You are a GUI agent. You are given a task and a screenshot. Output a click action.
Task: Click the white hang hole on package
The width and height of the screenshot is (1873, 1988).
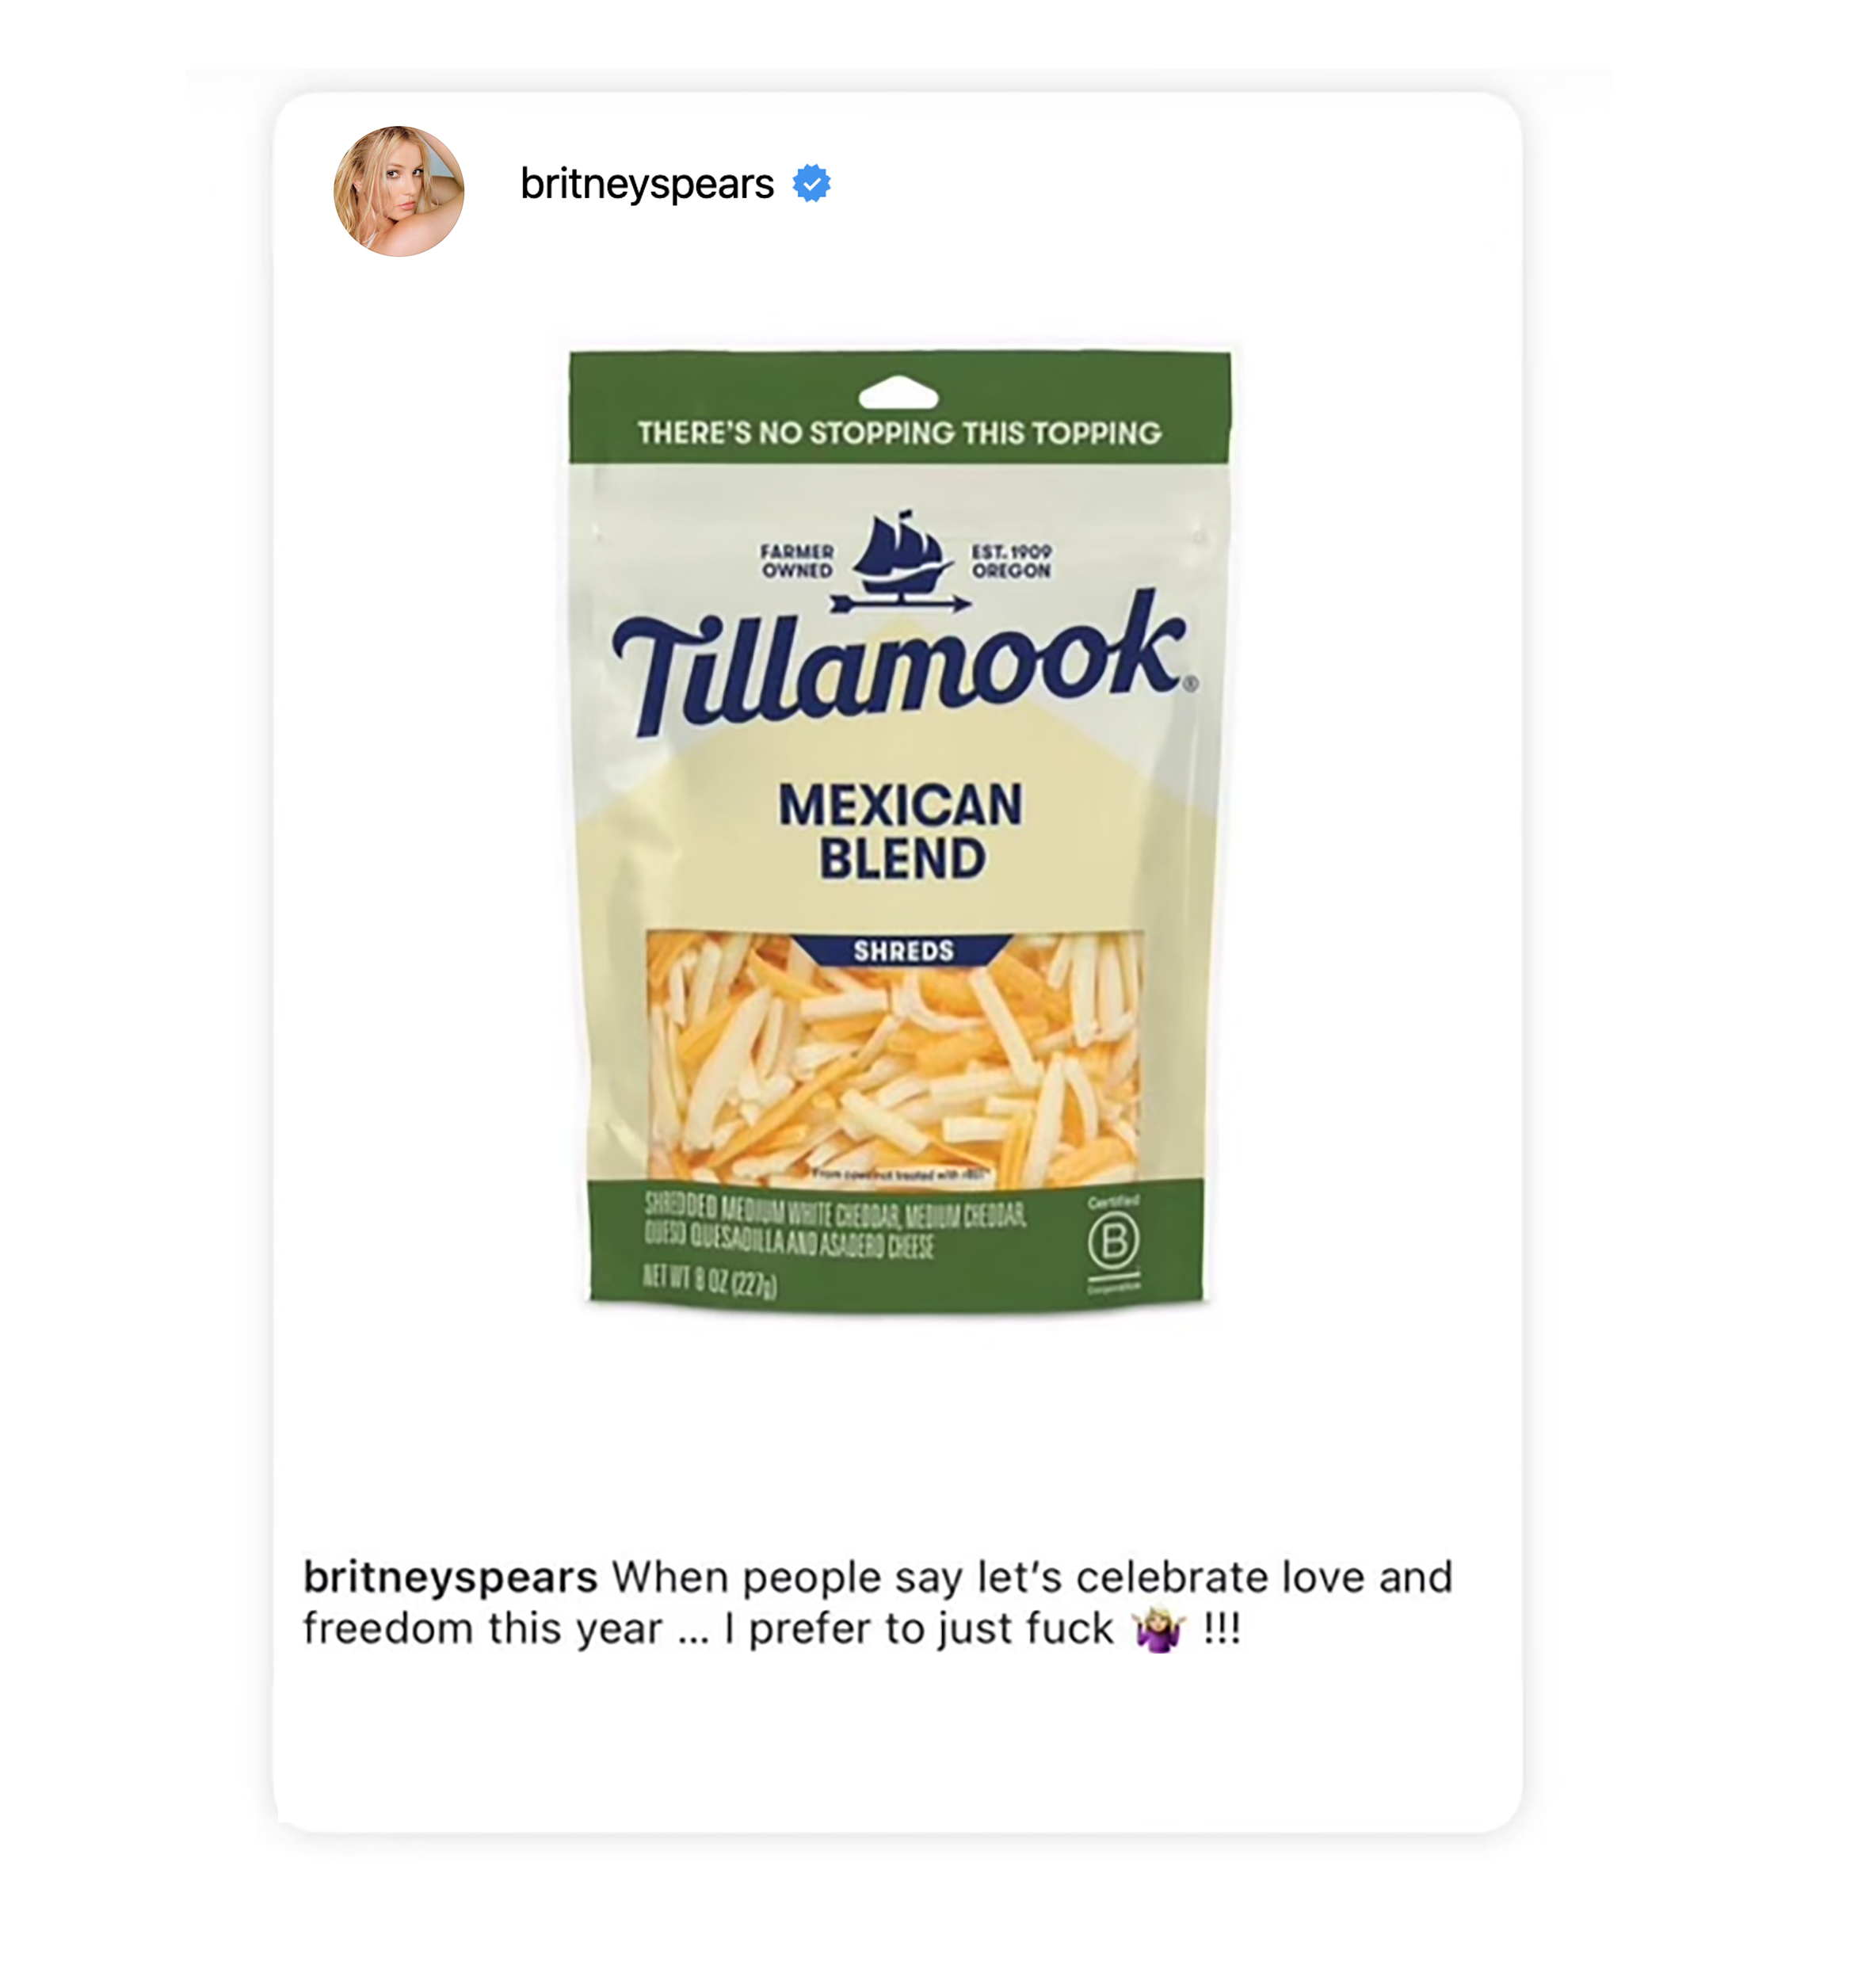tap(898, 392)
